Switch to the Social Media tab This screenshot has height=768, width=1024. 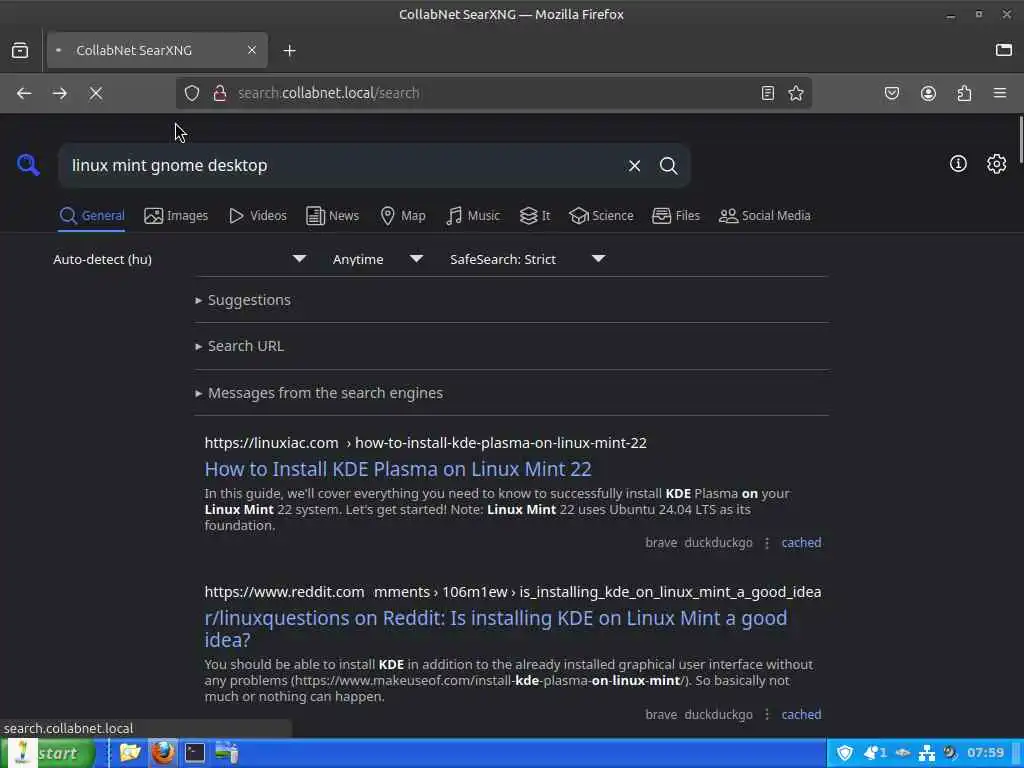click(765, 216)
